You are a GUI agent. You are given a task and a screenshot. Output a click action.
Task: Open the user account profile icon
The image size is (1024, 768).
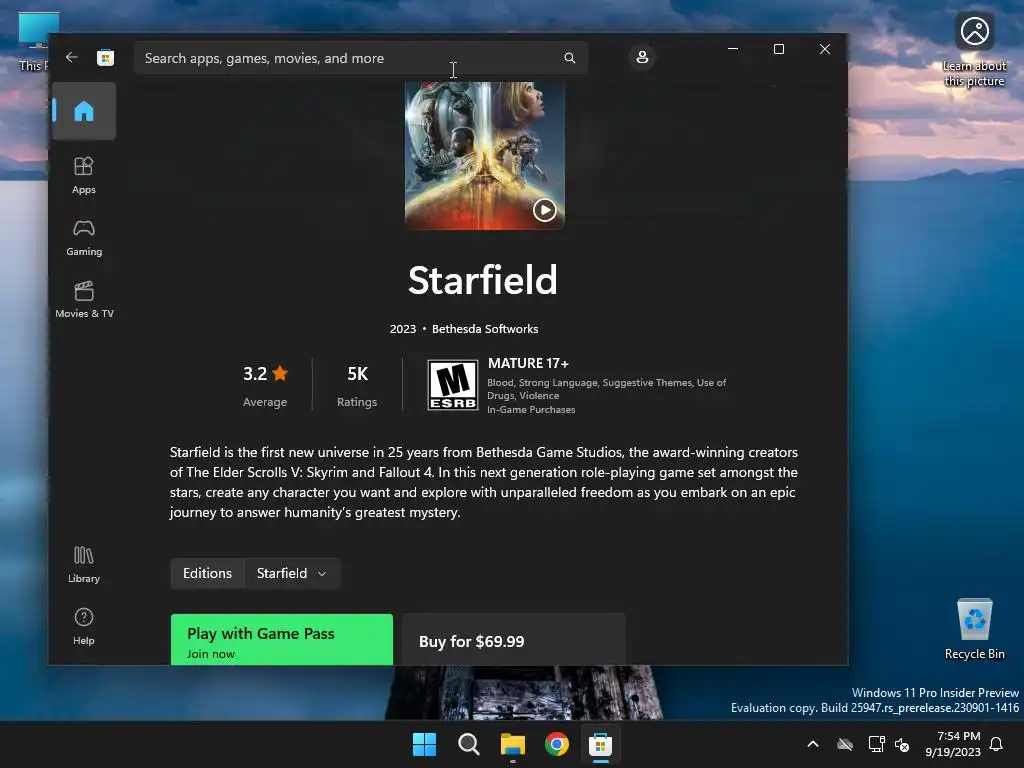click(x=642, y=57)
